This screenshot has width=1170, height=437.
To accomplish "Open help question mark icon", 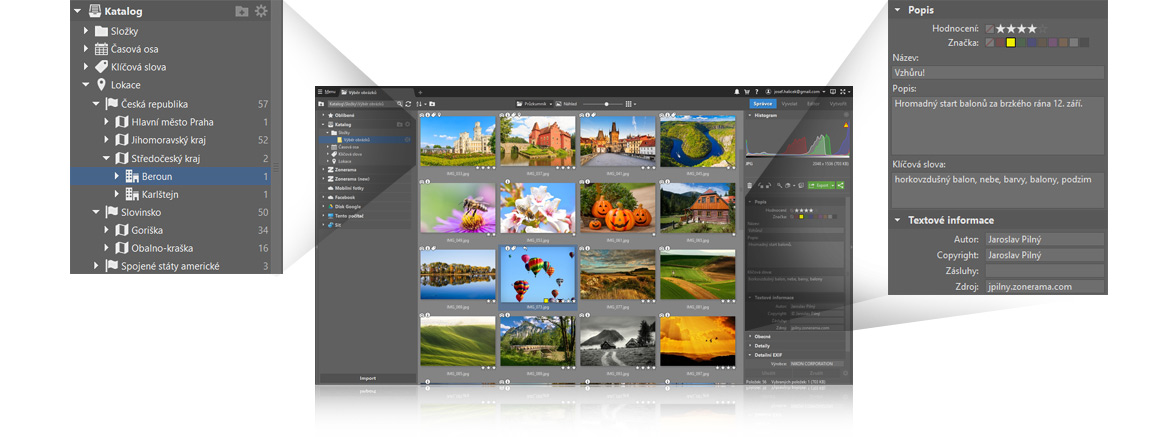I will pyautogui.click(x=757, y=92).
